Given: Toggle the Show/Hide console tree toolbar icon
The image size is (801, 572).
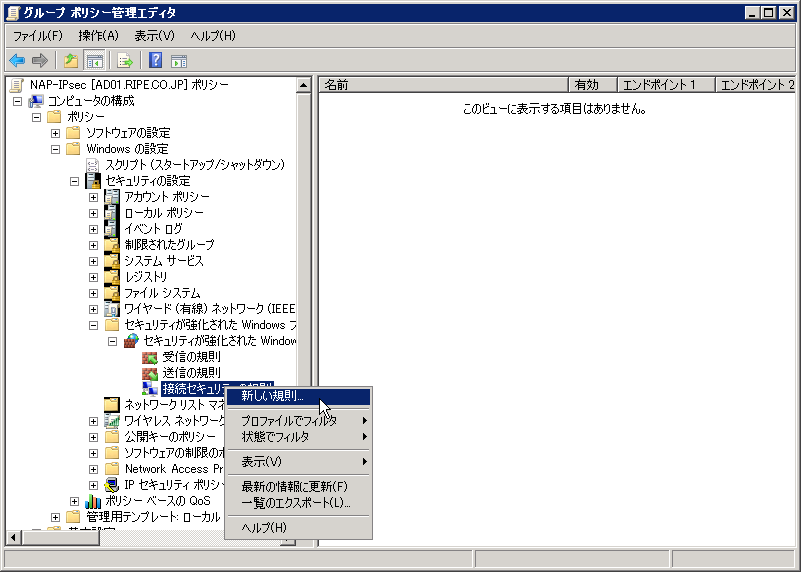Looking at the screenshot, I should pyautogui.click(x=95, y=61).
